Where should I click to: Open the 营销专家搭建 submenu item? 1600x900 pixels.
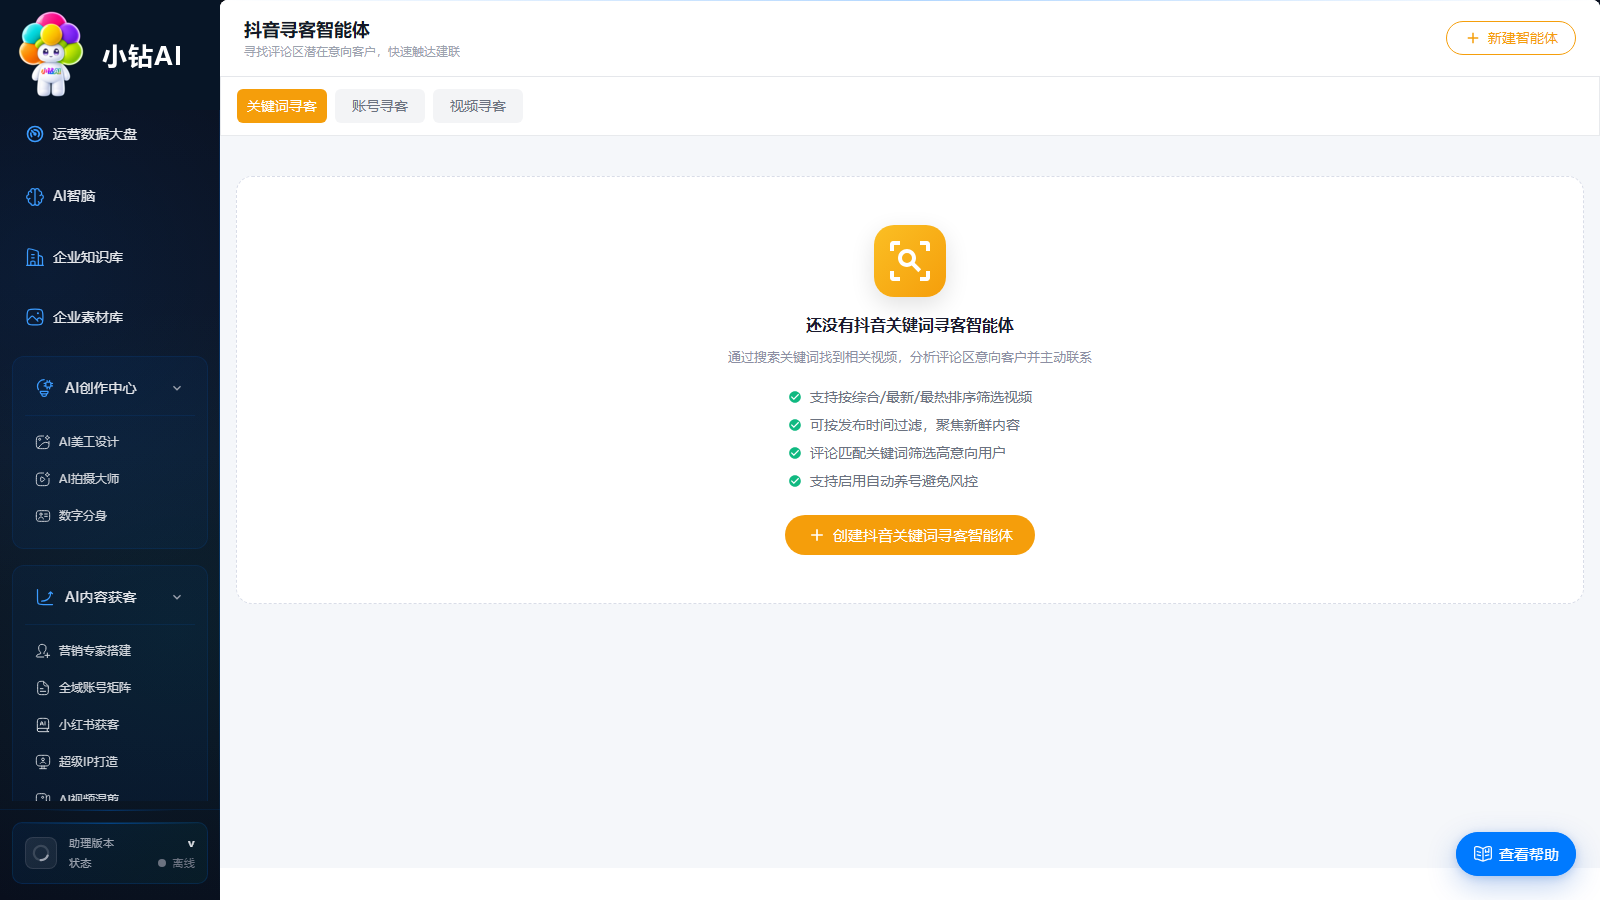pos(110,651)
